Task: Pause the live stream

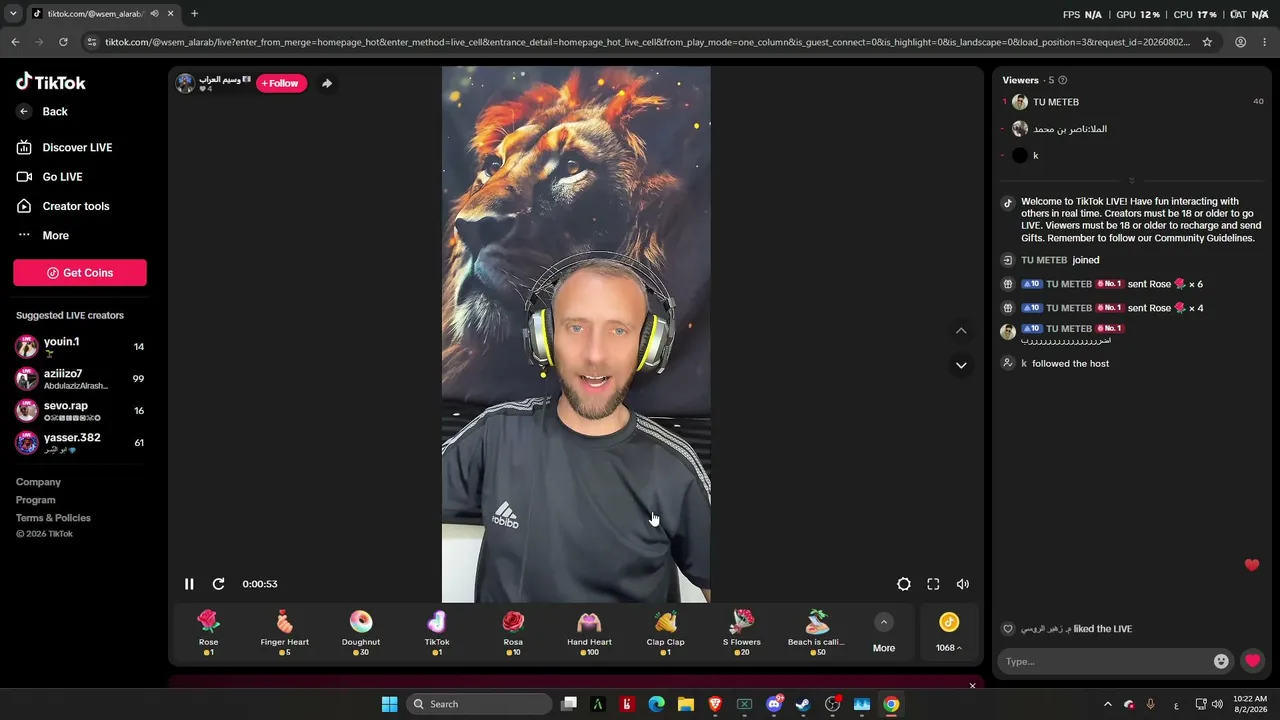Action: point(189,584)
